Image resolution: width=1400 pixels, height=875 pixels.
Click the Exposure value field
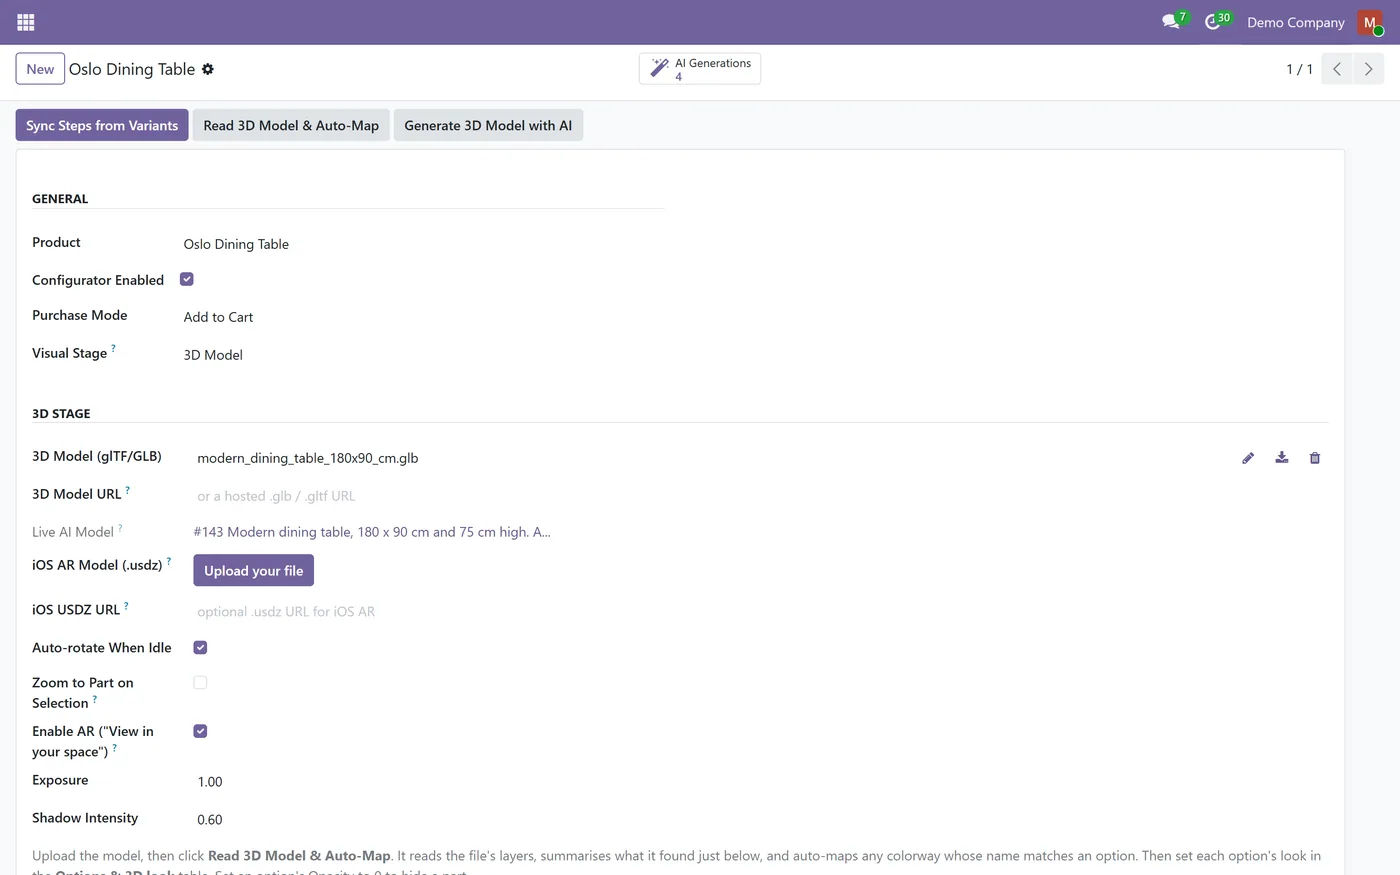(760, 782)
